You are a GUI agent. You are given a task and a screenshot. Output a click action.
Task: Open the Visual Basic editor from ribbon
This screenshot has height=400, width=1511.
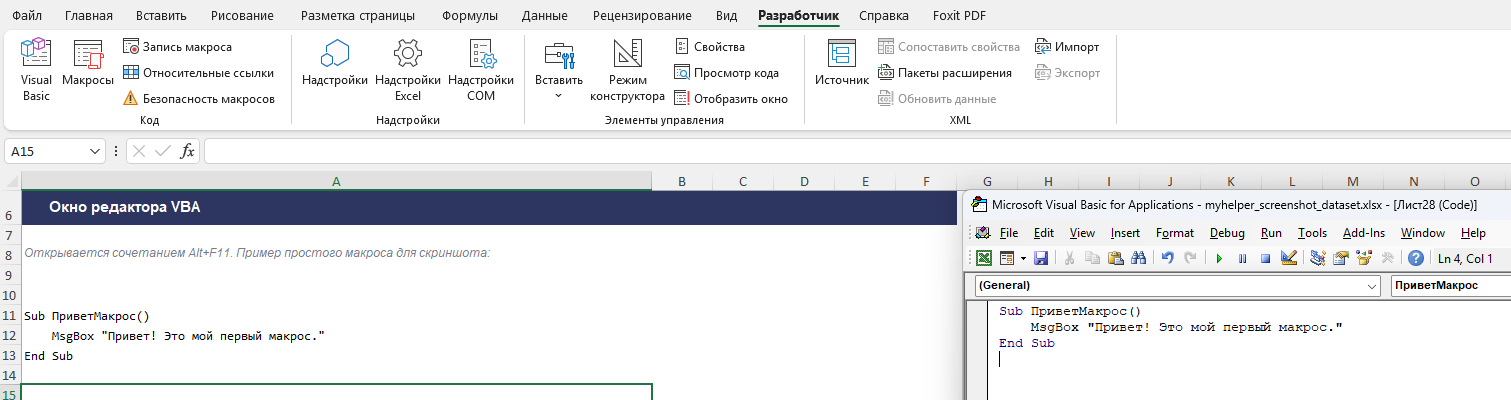[x=36, y=70]
